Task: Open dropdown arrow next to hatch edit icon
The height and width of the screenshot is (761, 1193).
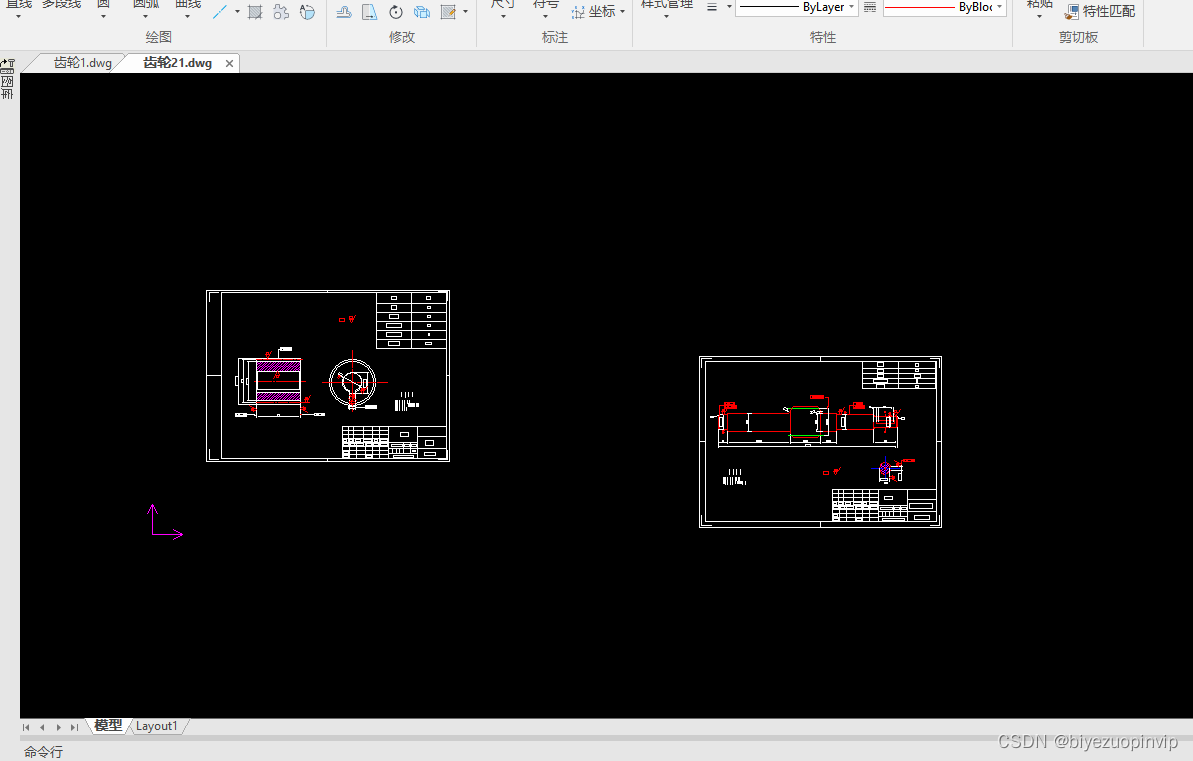Action: pos(465,11)
